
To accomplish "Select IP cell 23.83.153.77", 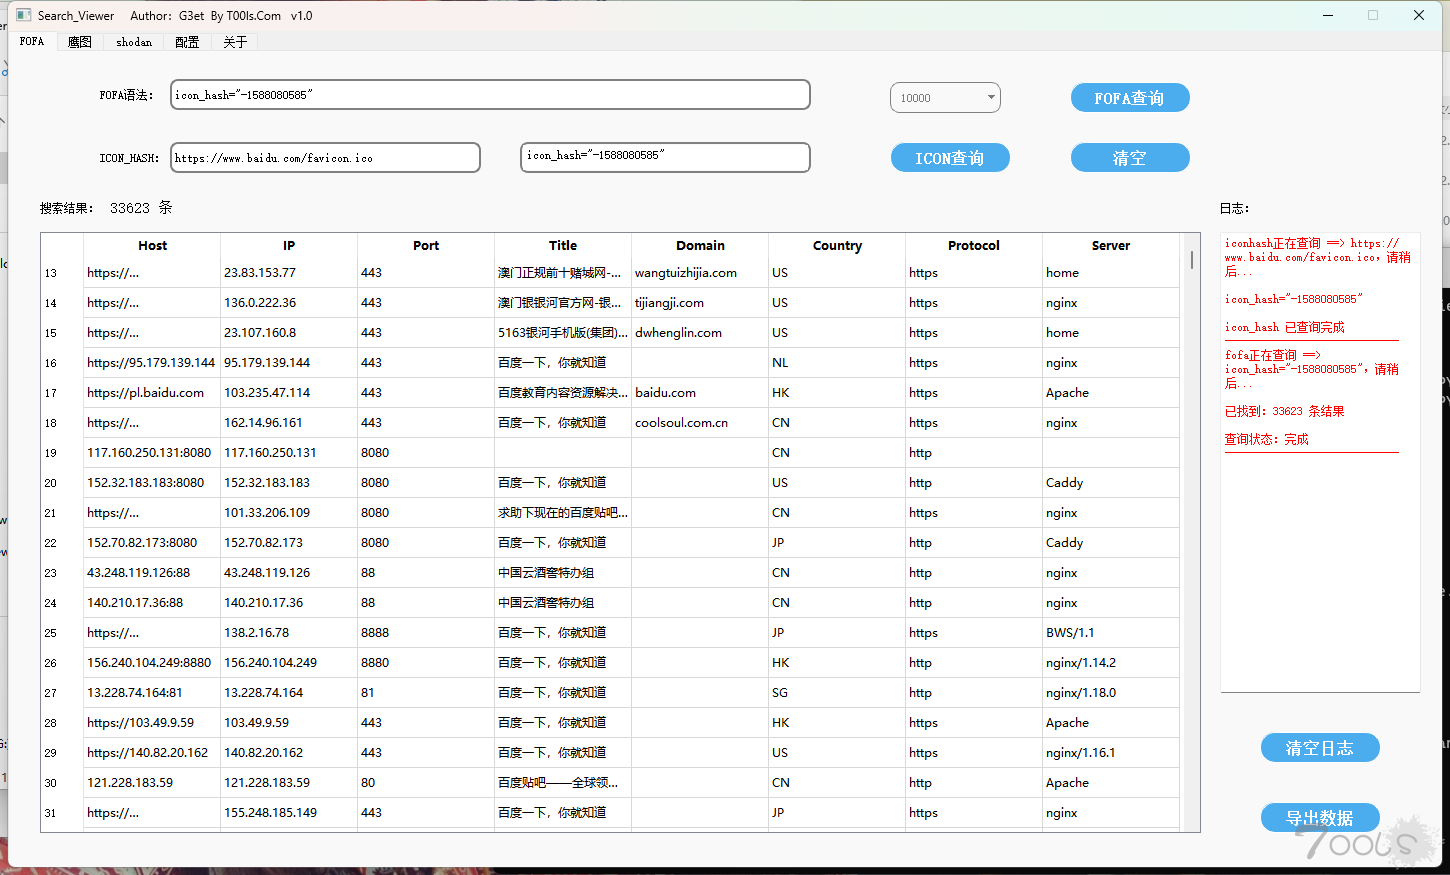I will (x=289, y=273).
